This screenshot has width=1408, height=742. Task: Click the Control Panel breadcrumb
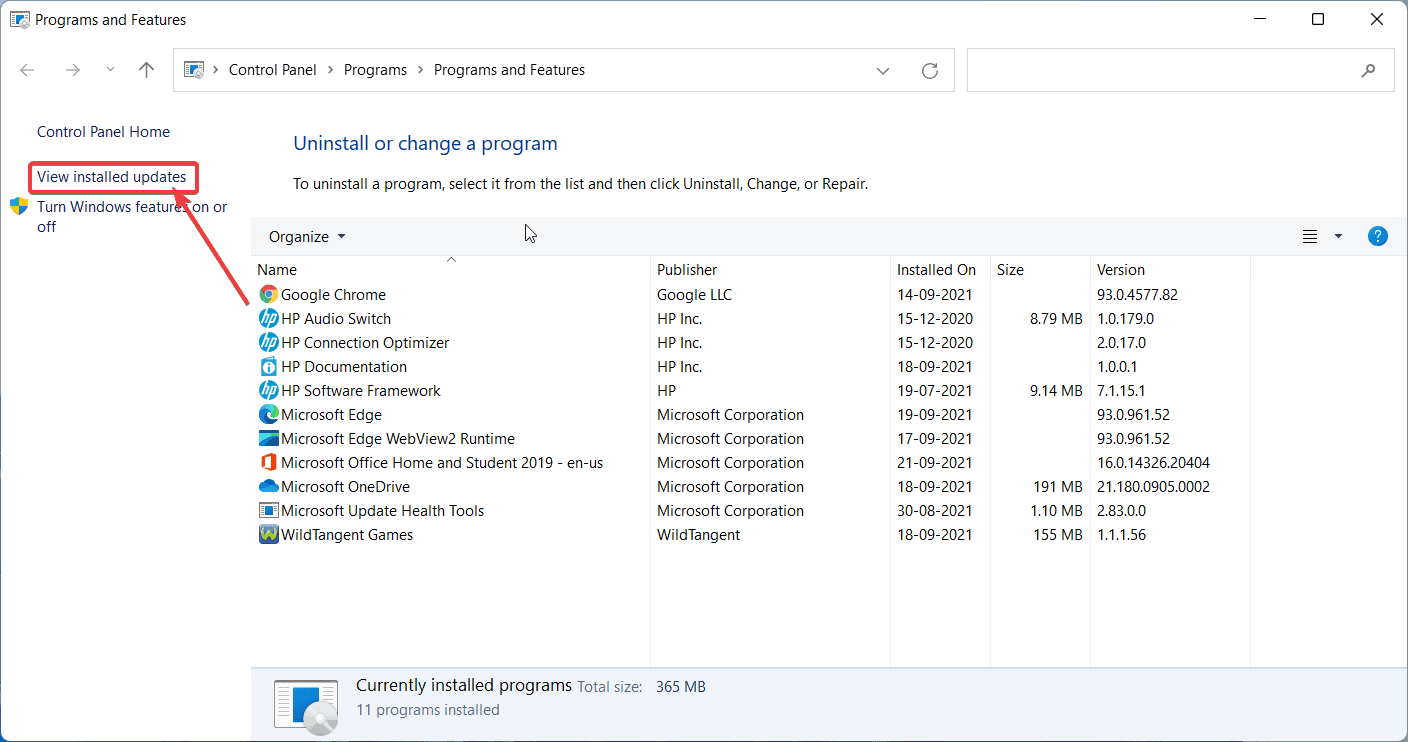272,70
